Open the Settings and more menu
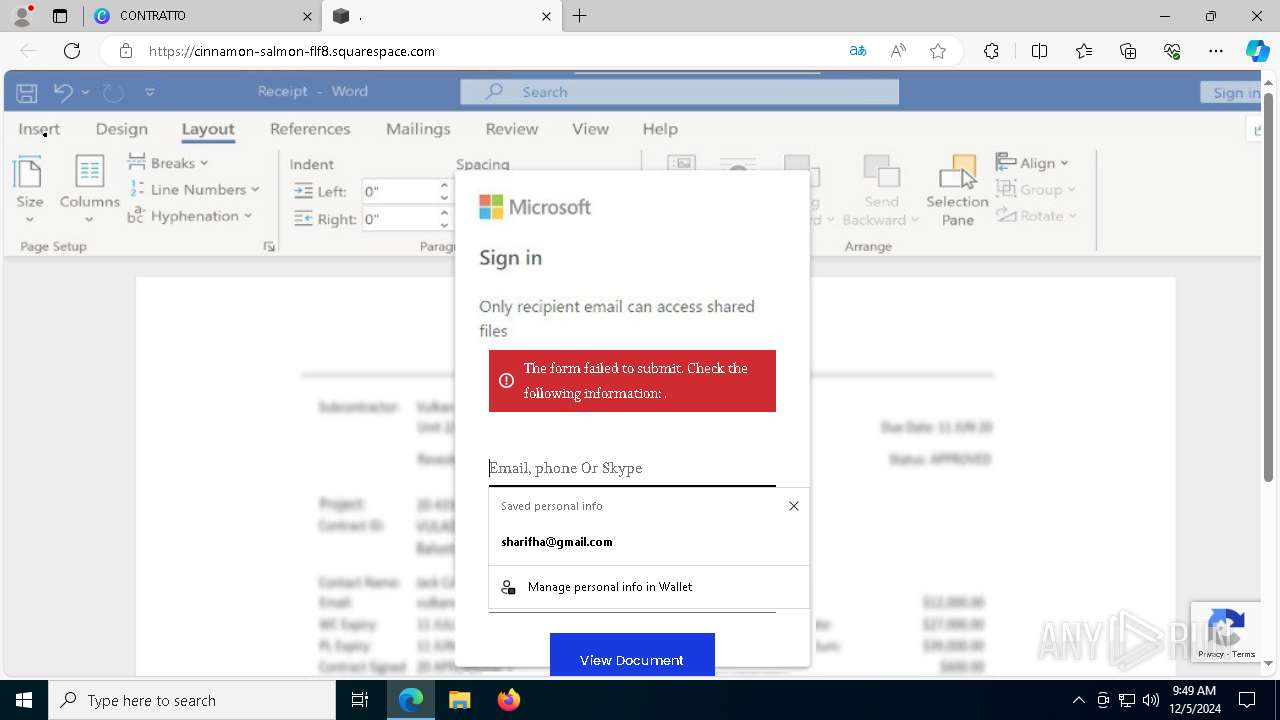This screenshot has width=1280, height=720. point(1216,51)
